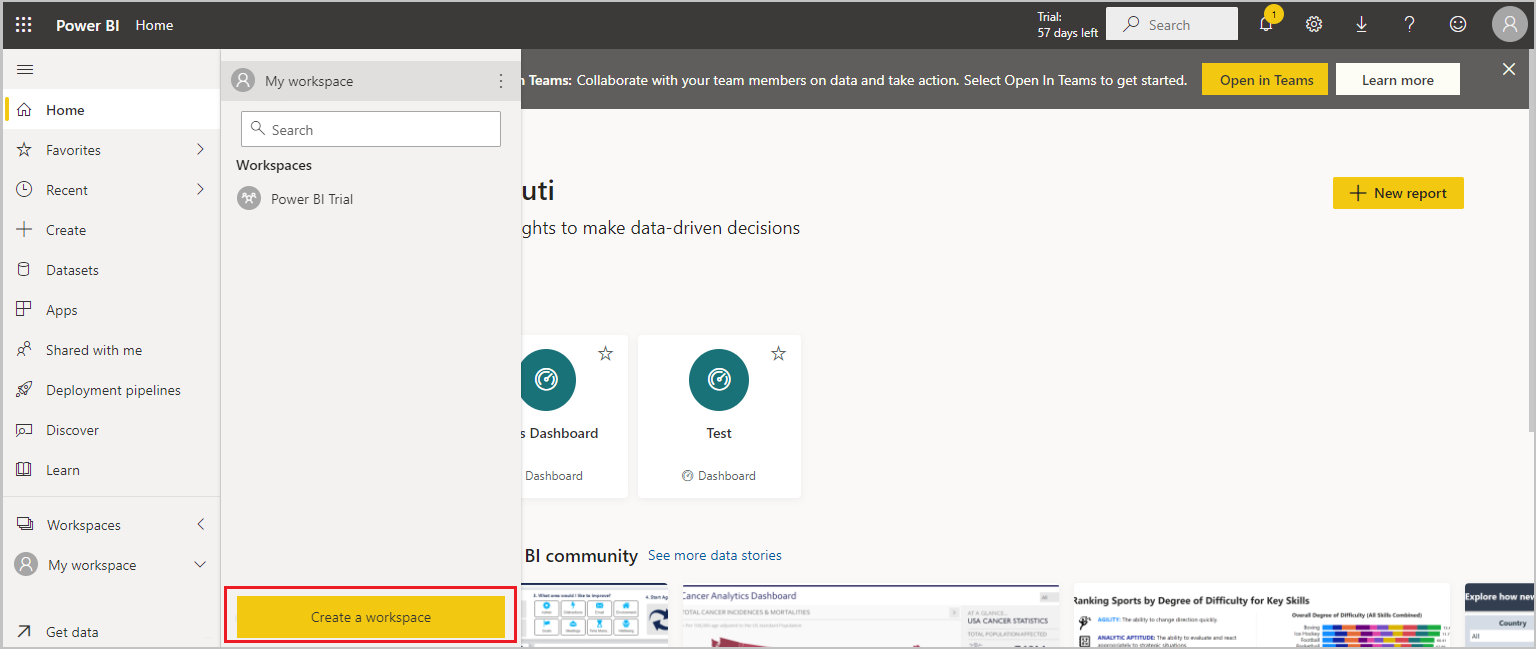This screenshot has height=649, width=1536.
Task: Click the Feedback smiley icon
Action: 1458,24
